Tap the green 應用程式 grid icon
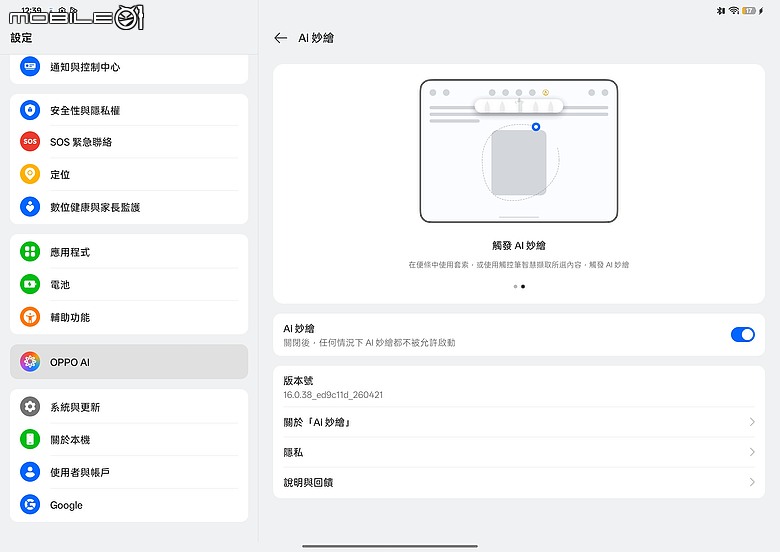The height and width of the screenshot is (552, 780). click(x=30, y=252)
